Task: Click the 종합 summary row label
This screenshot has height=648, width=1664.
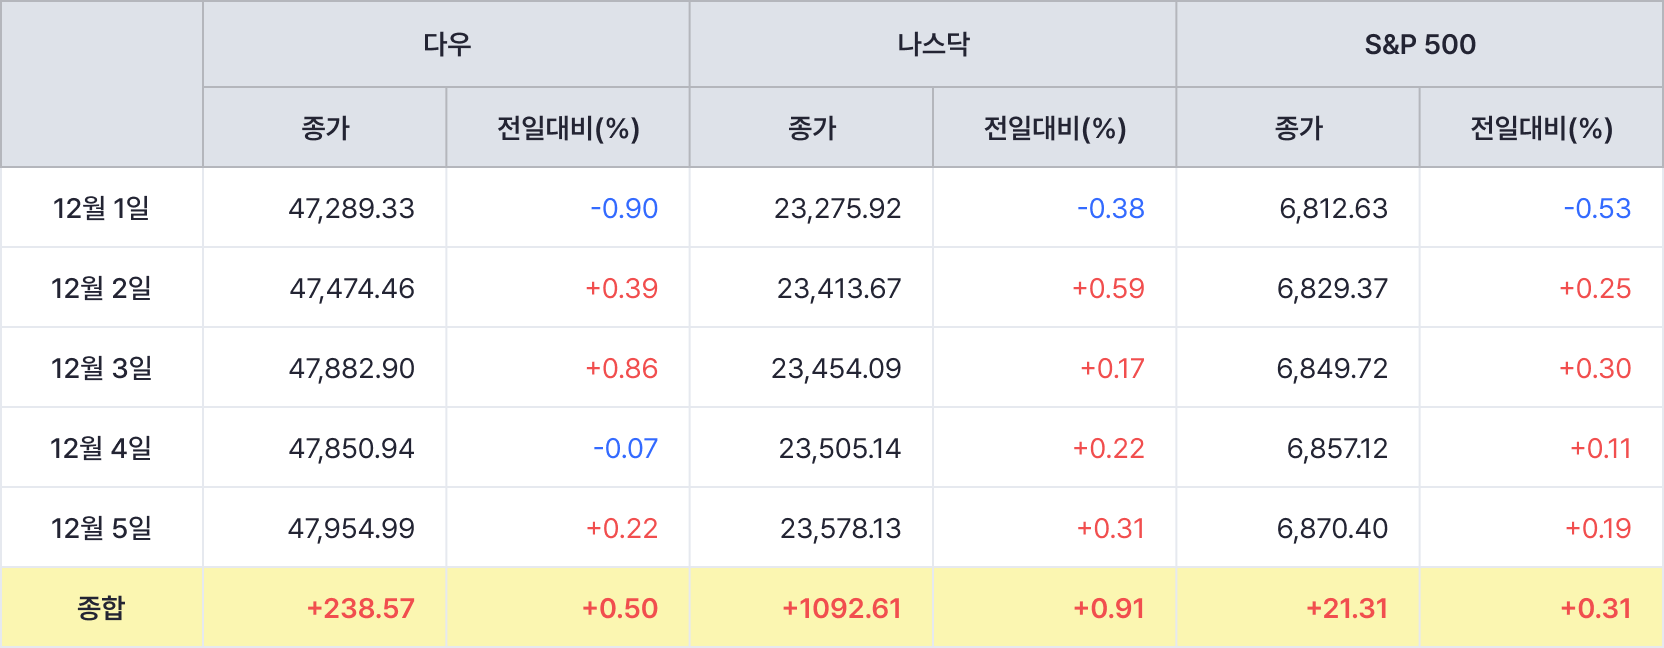Action: [101, 608]
